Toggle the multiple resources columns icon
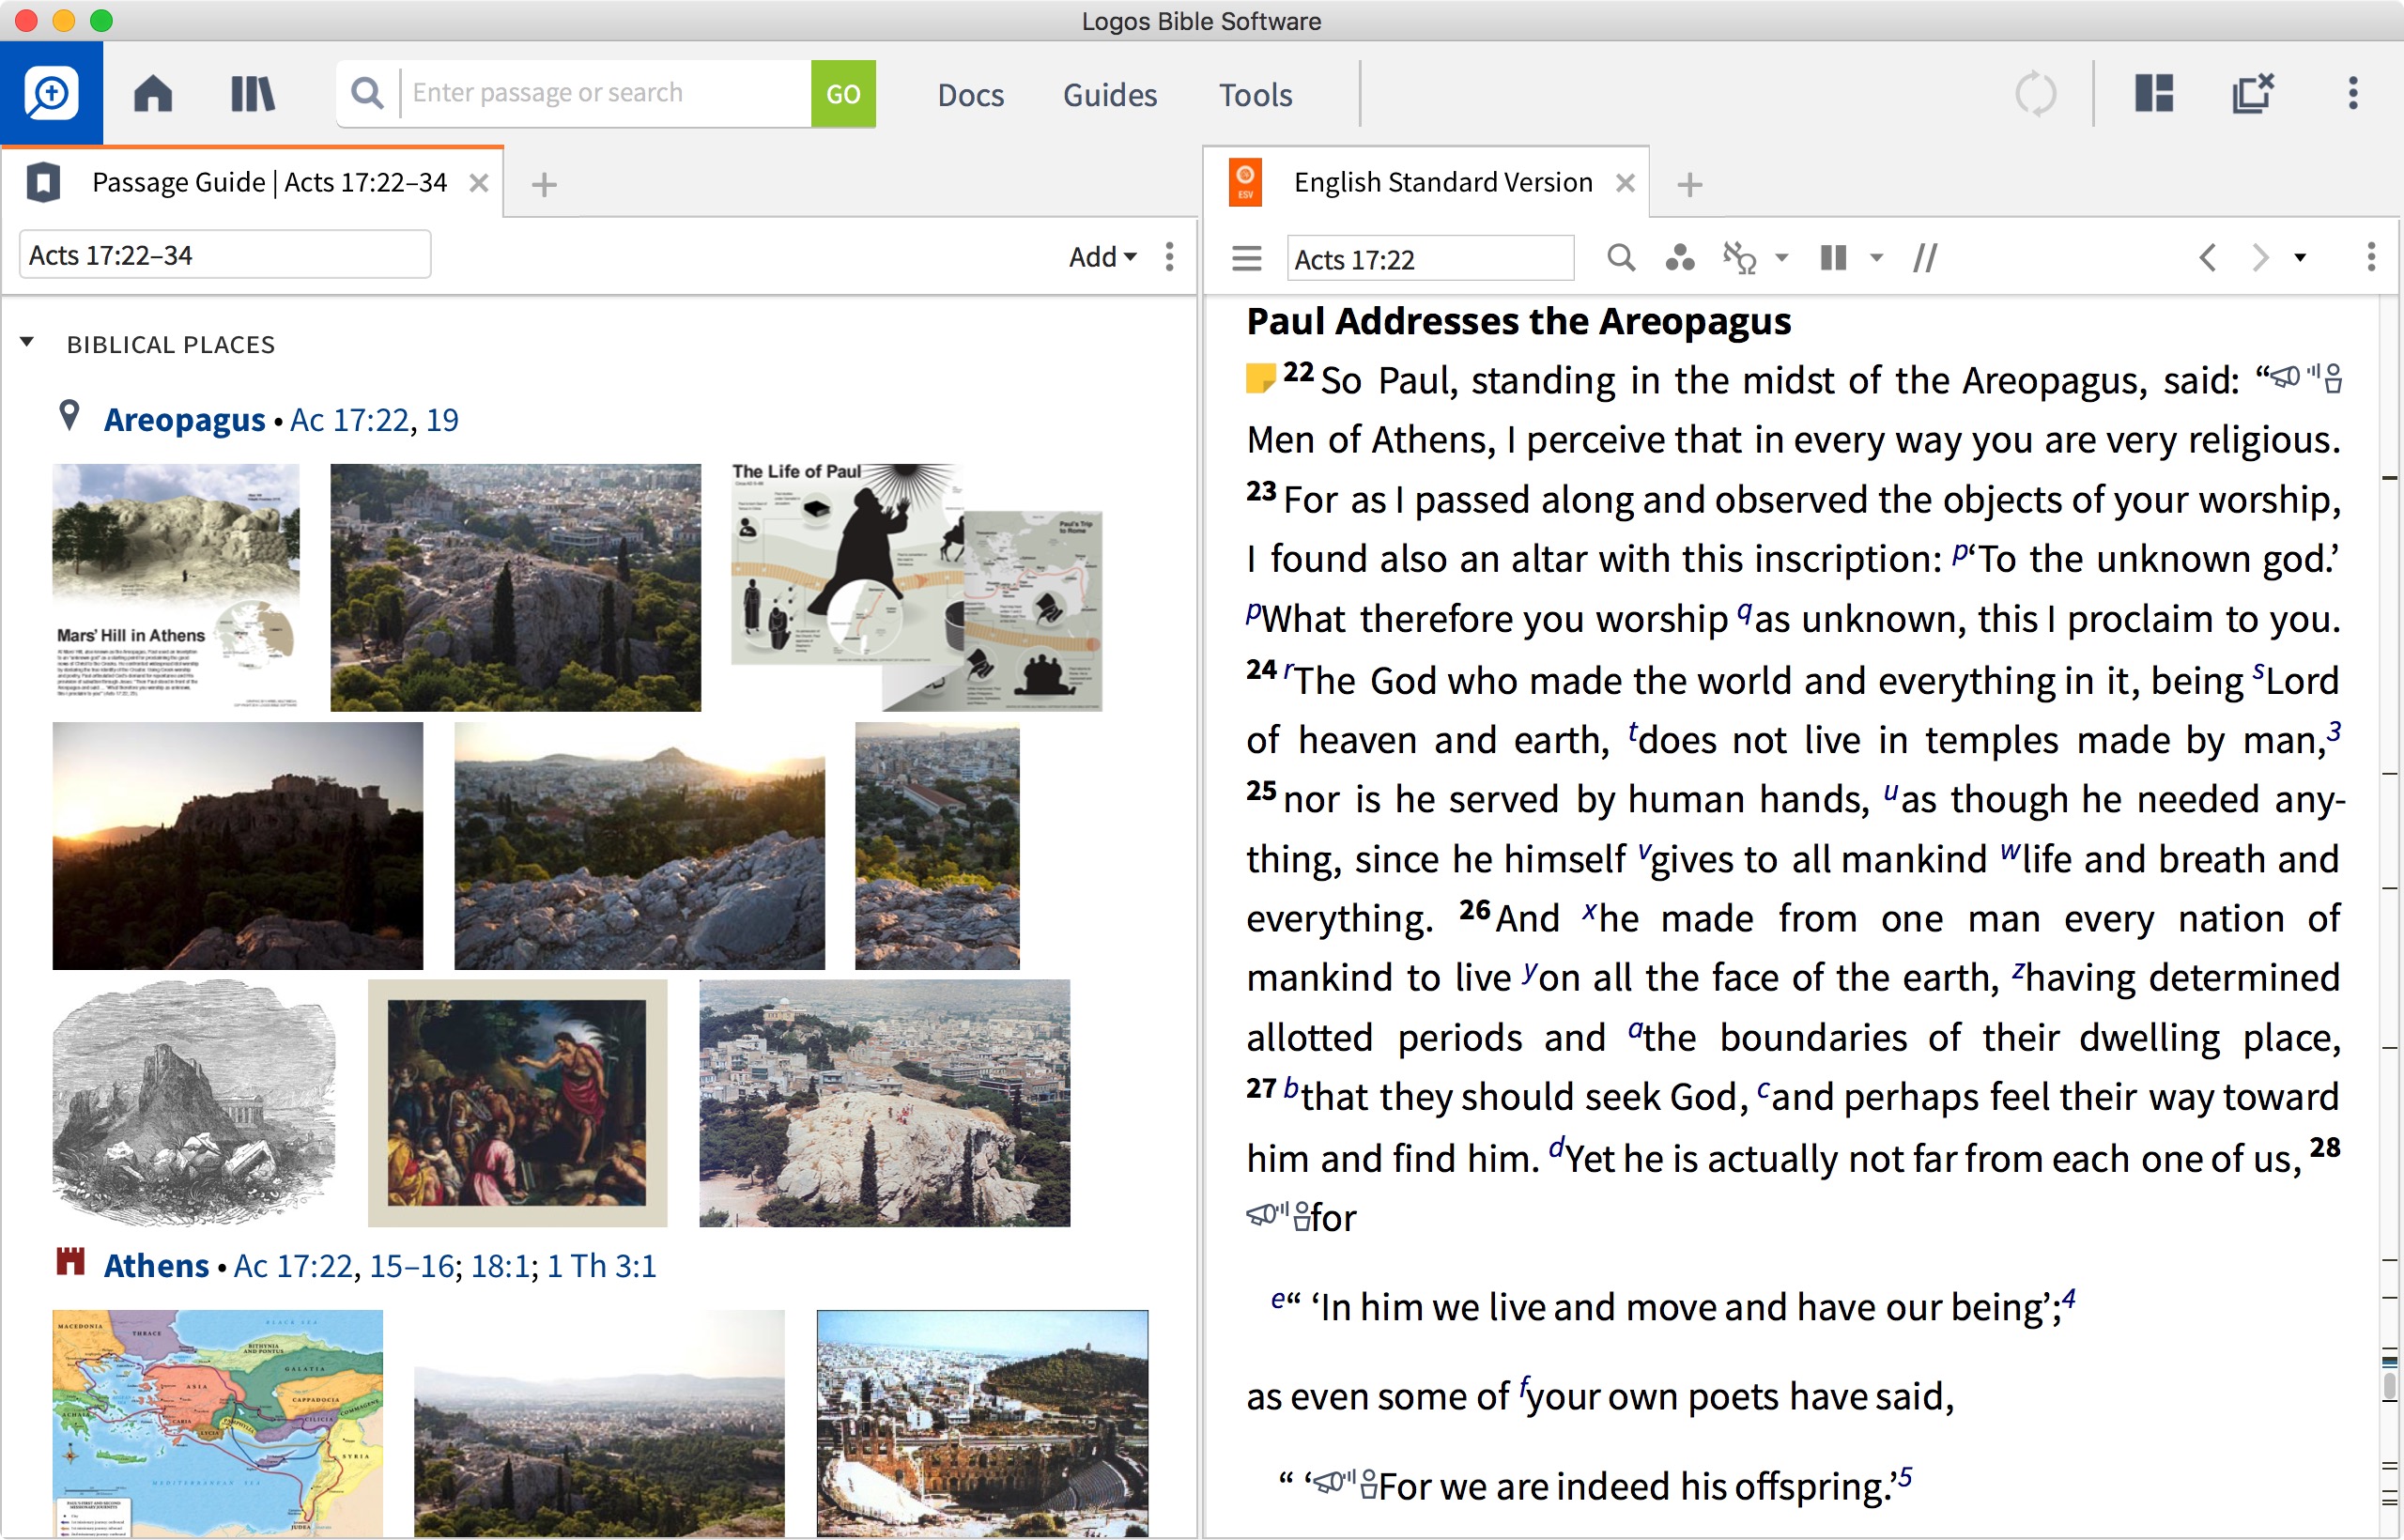This screenshot has height=1540, width=2404. click(1833, 258)
